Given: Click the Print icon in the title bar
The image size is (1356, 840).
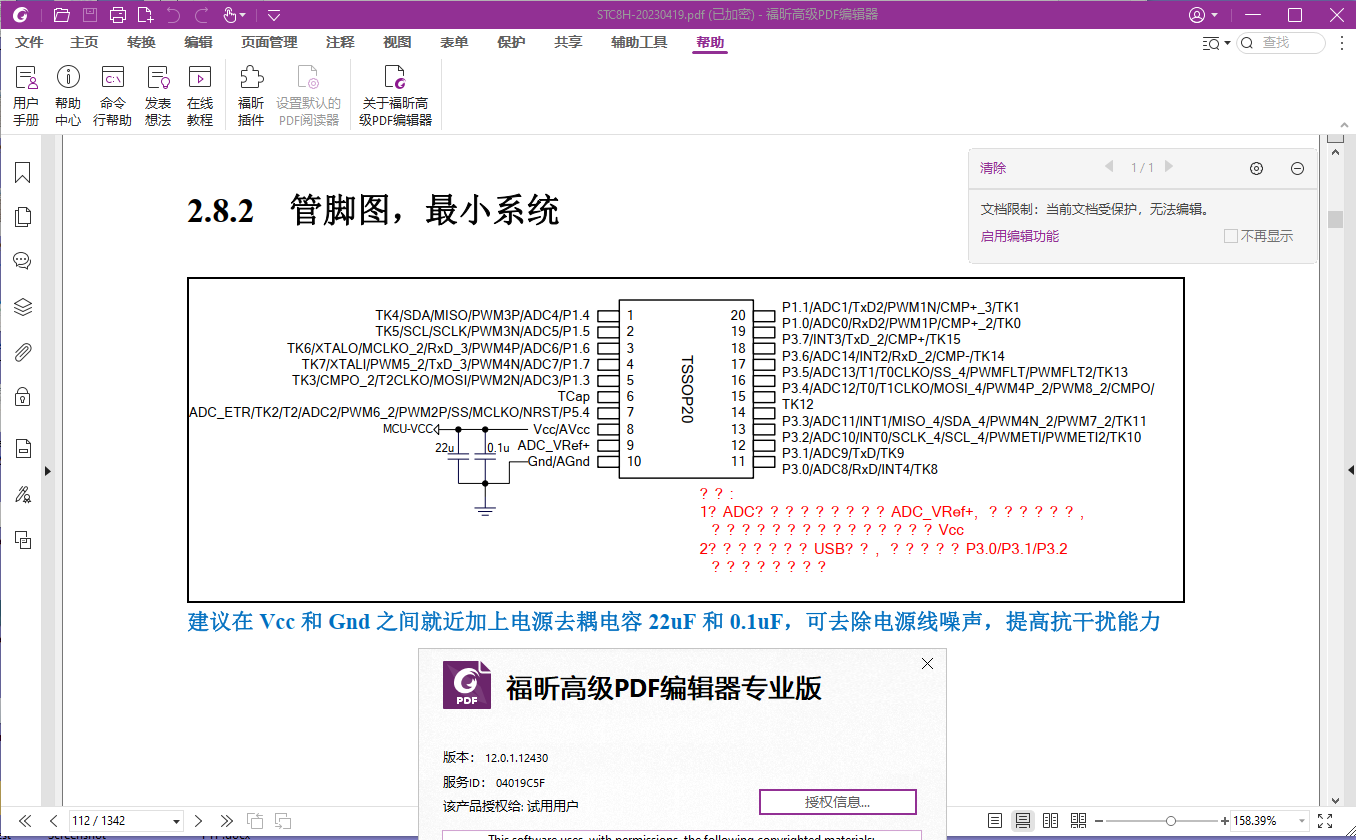Looking at the screenshot, I should (x=118, y=15).
